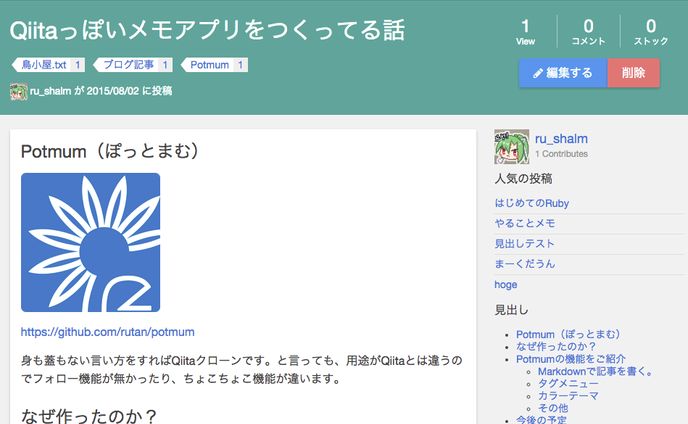The width and height of the screenshot is (688, 424).
Task: Jump to タグメニュー in outline
Action: [568, 384]
